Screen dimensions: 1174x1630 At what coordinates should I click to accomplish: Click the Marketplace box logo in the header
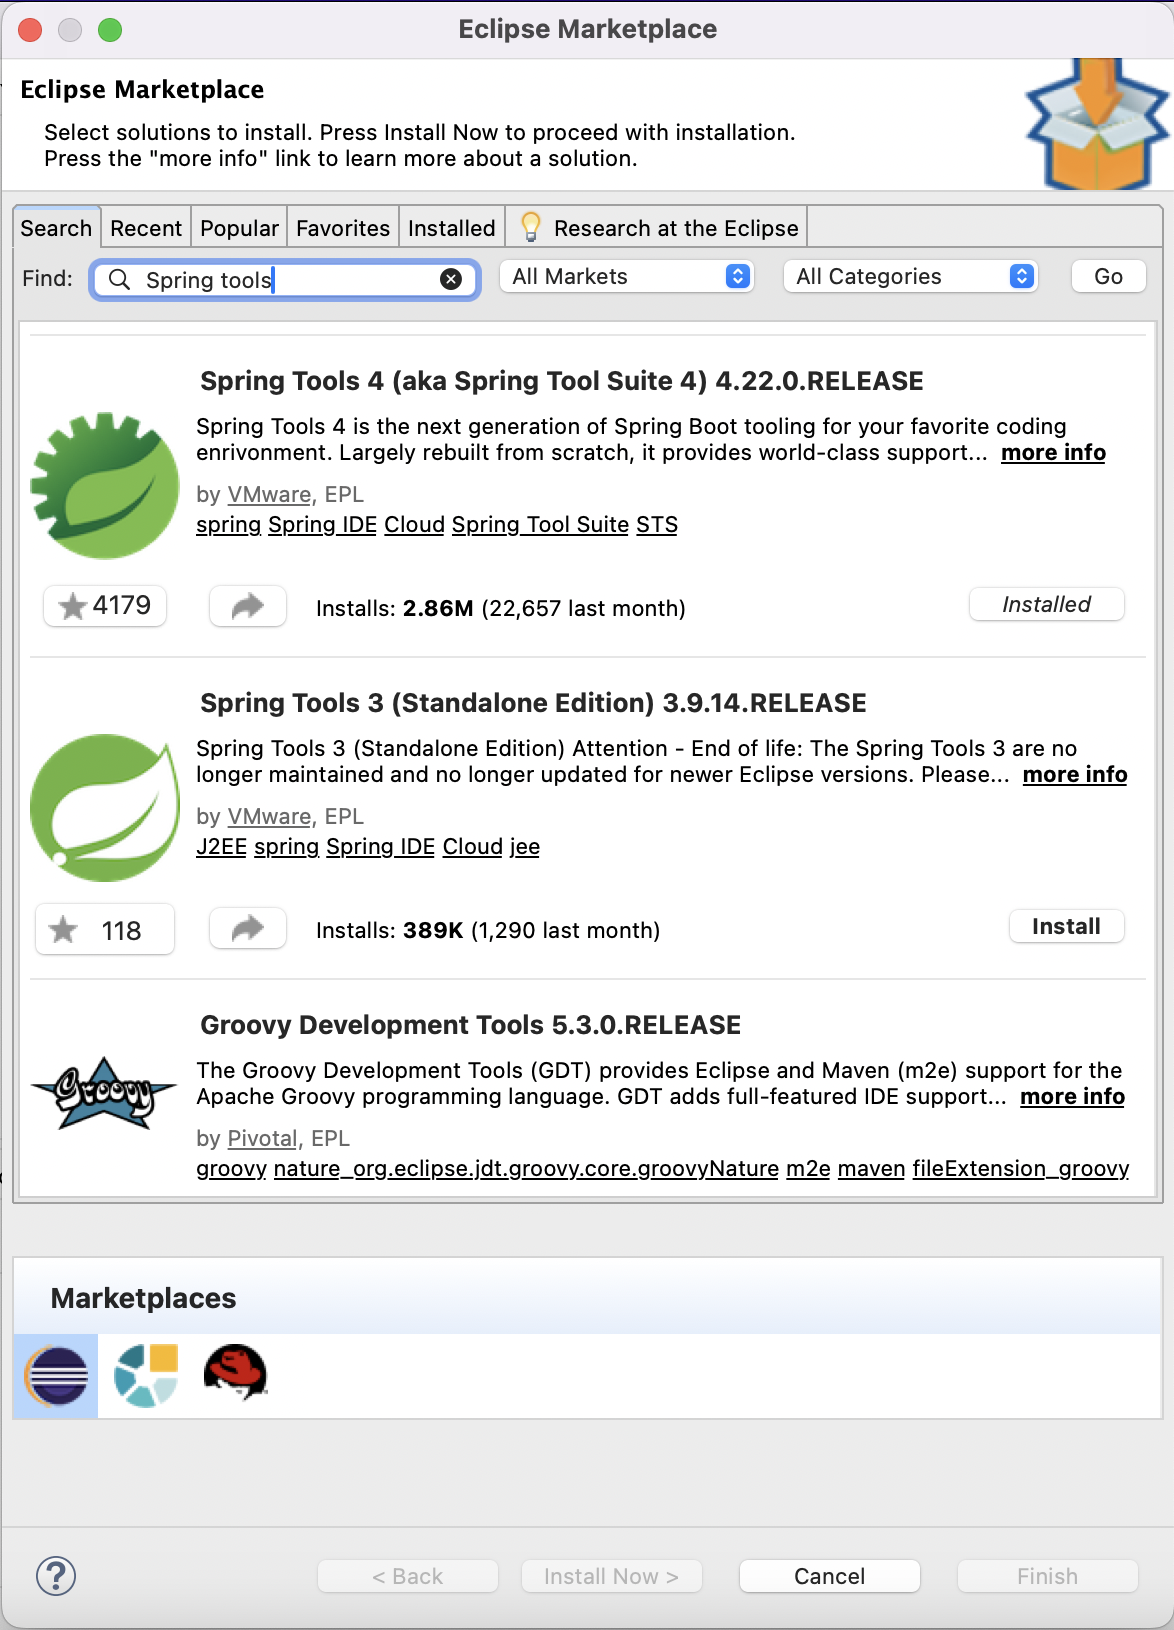coord(1097,125)
